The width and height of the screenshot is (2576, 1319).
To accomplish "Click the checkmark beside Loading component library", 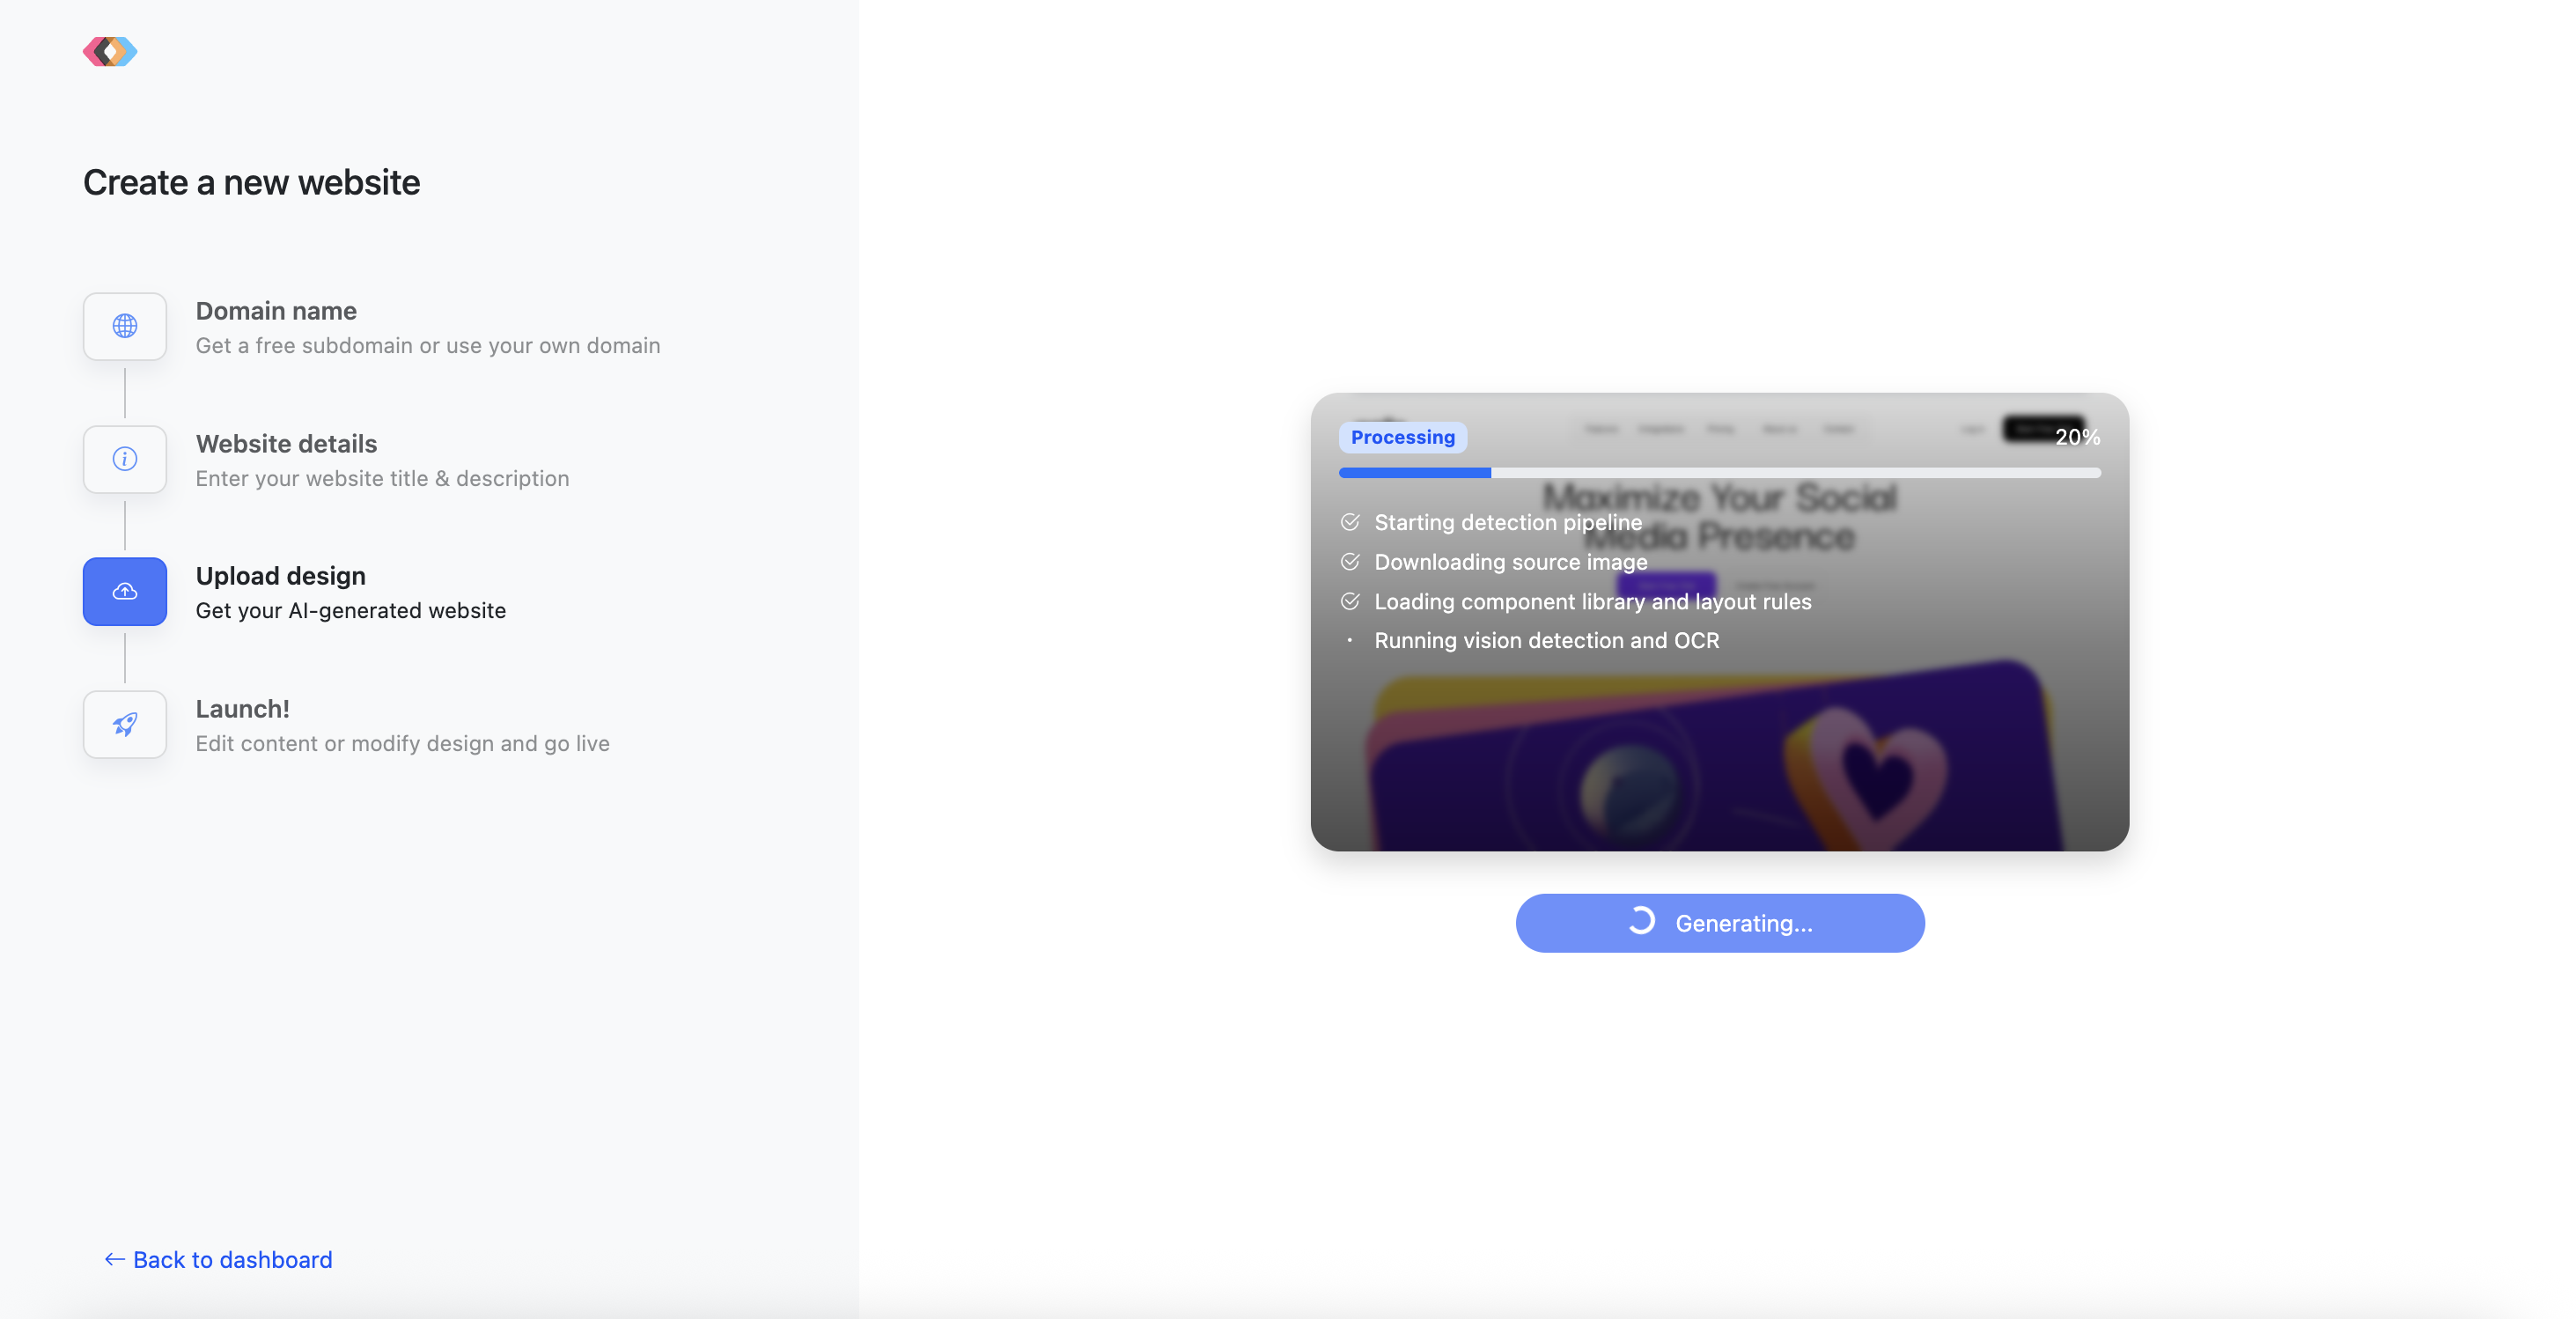I will 1350,601.
